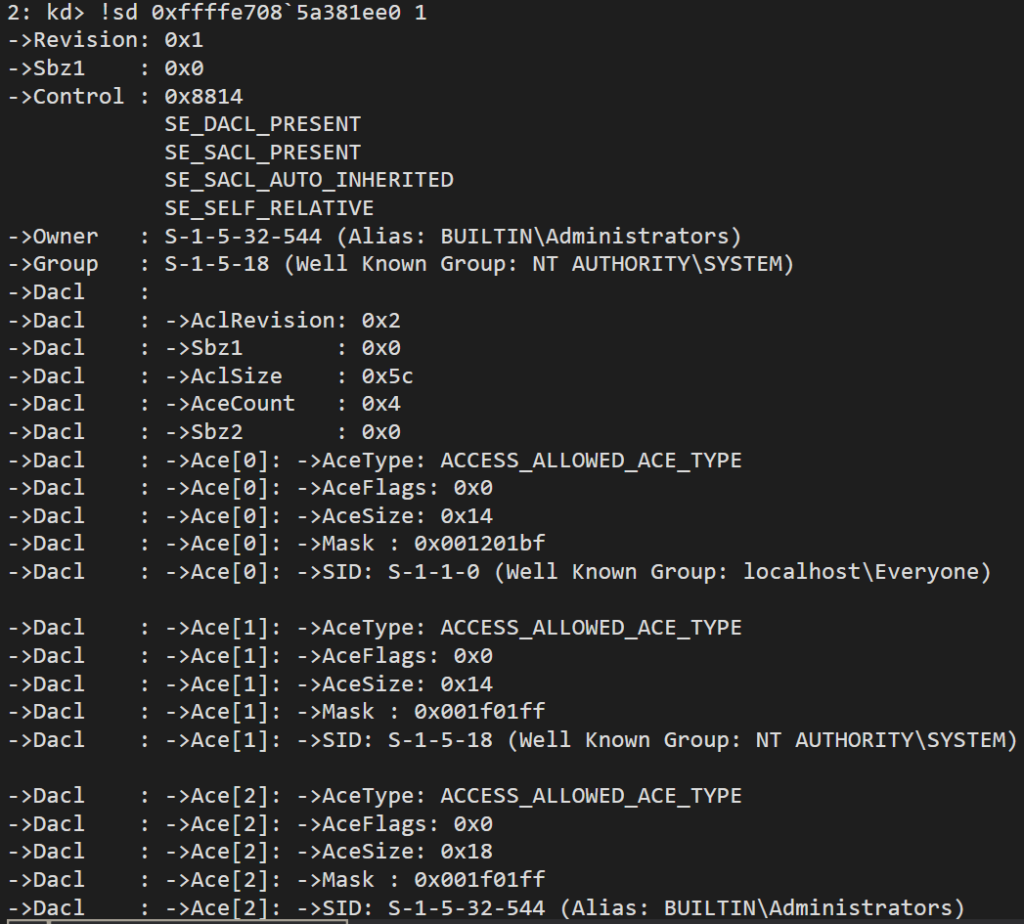Click the SE_SACL_PRESENT flag text
This screenshot has width=1024, height=924.
coord(263,152)
